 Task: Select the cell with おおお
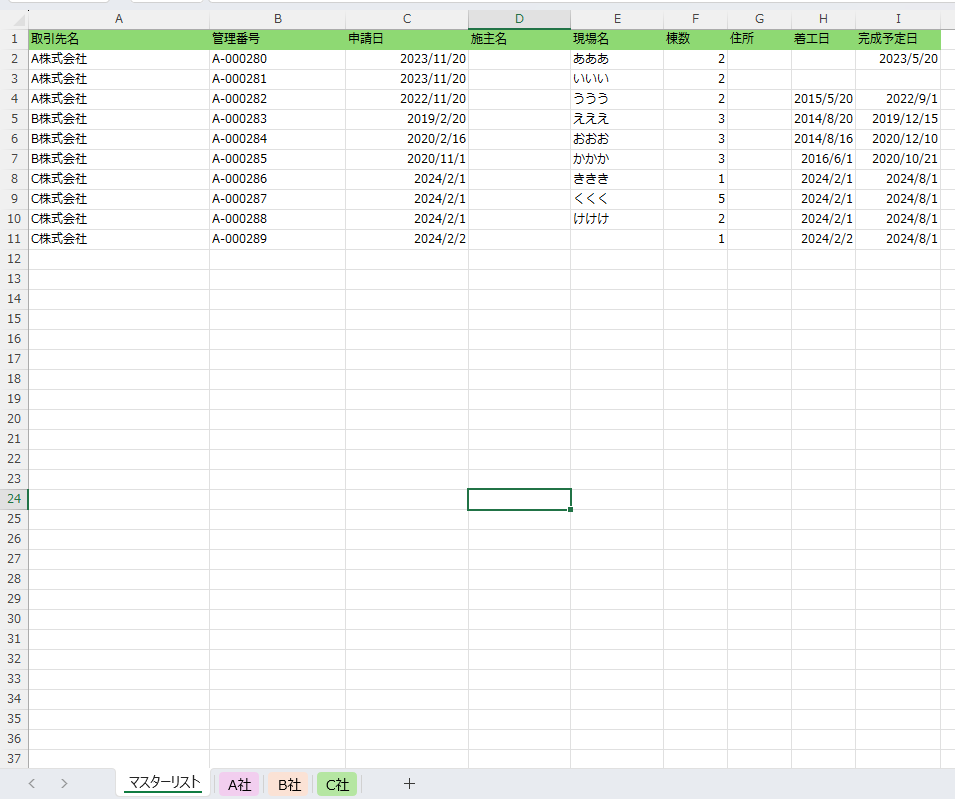click(x=617, y=139)
